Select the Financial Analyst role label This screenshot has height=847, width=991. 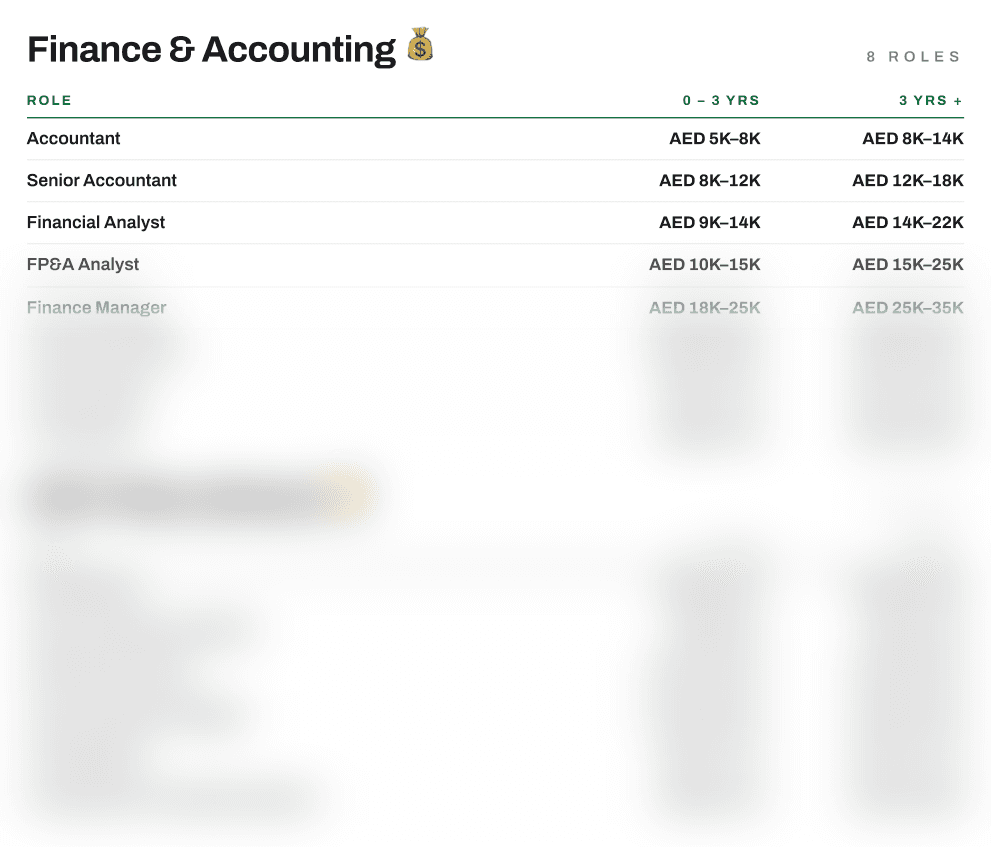coord(96,222)
